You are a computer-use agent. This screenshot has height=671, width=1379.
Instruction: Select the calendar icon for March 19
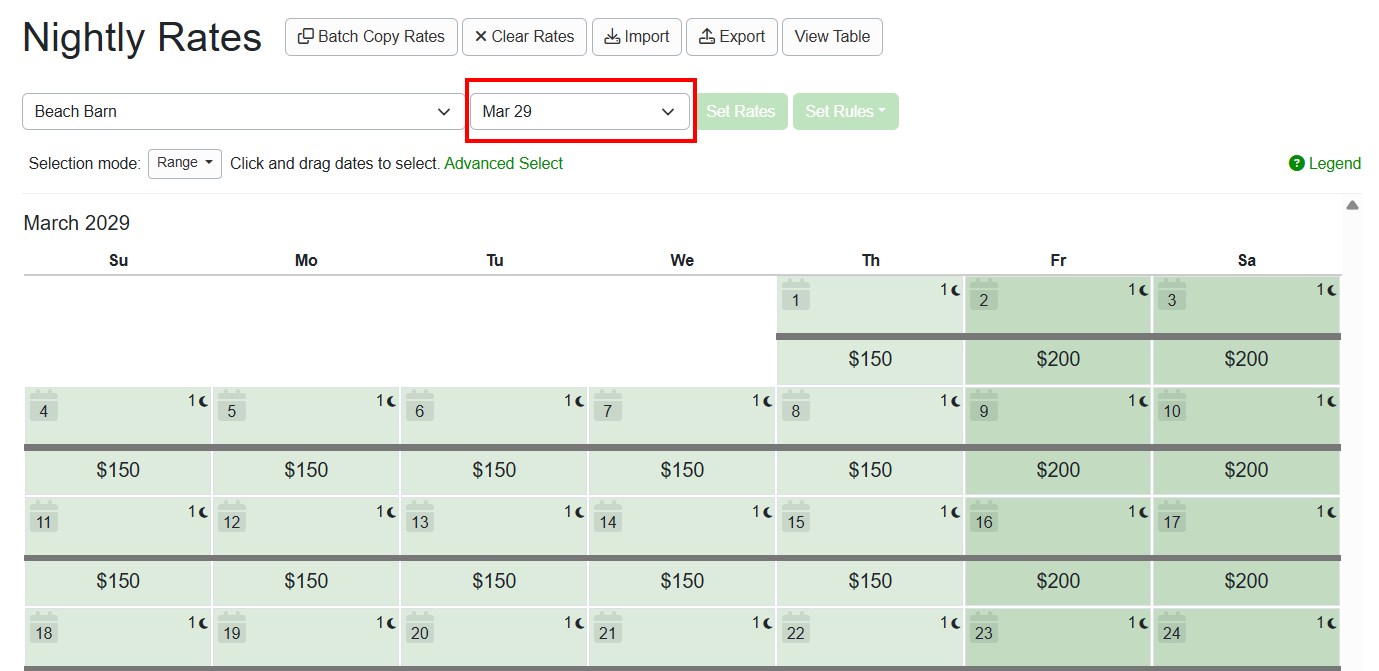(x=232, y=629)
